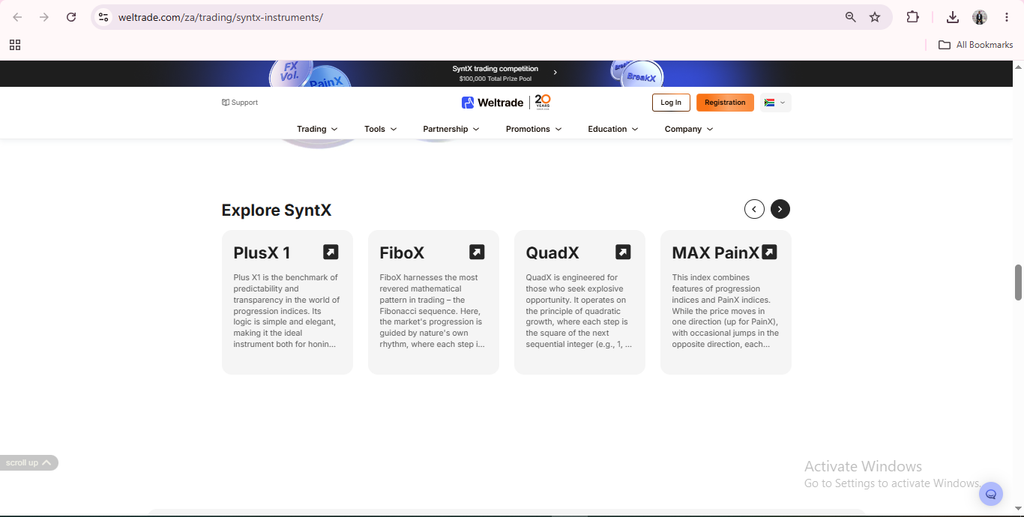The height and width of the screenshot is (517, 1024).
Task: Click the QuadX quadratic growth description
Action: point(579,311)
